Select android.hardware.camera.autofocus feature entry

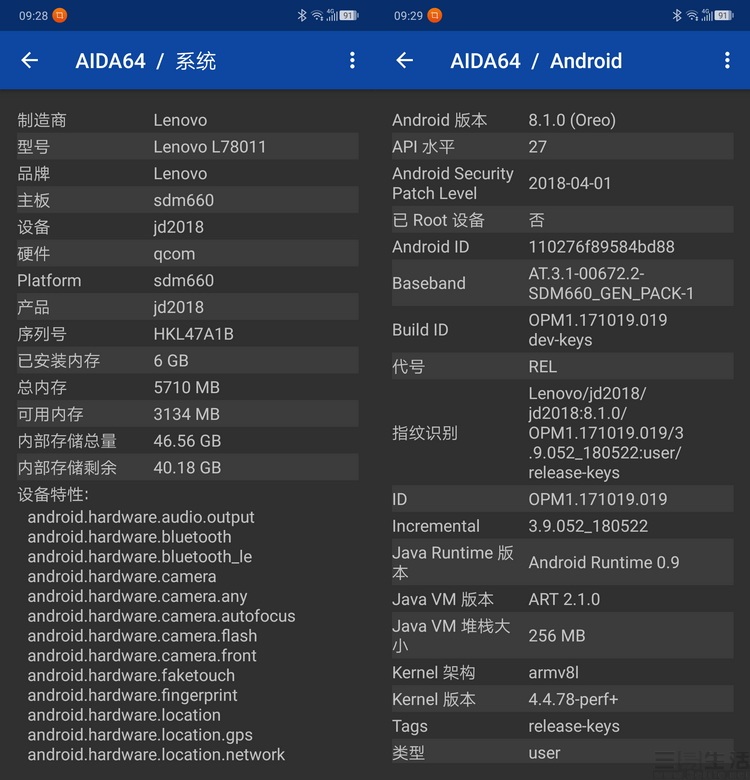click(161, 616)
